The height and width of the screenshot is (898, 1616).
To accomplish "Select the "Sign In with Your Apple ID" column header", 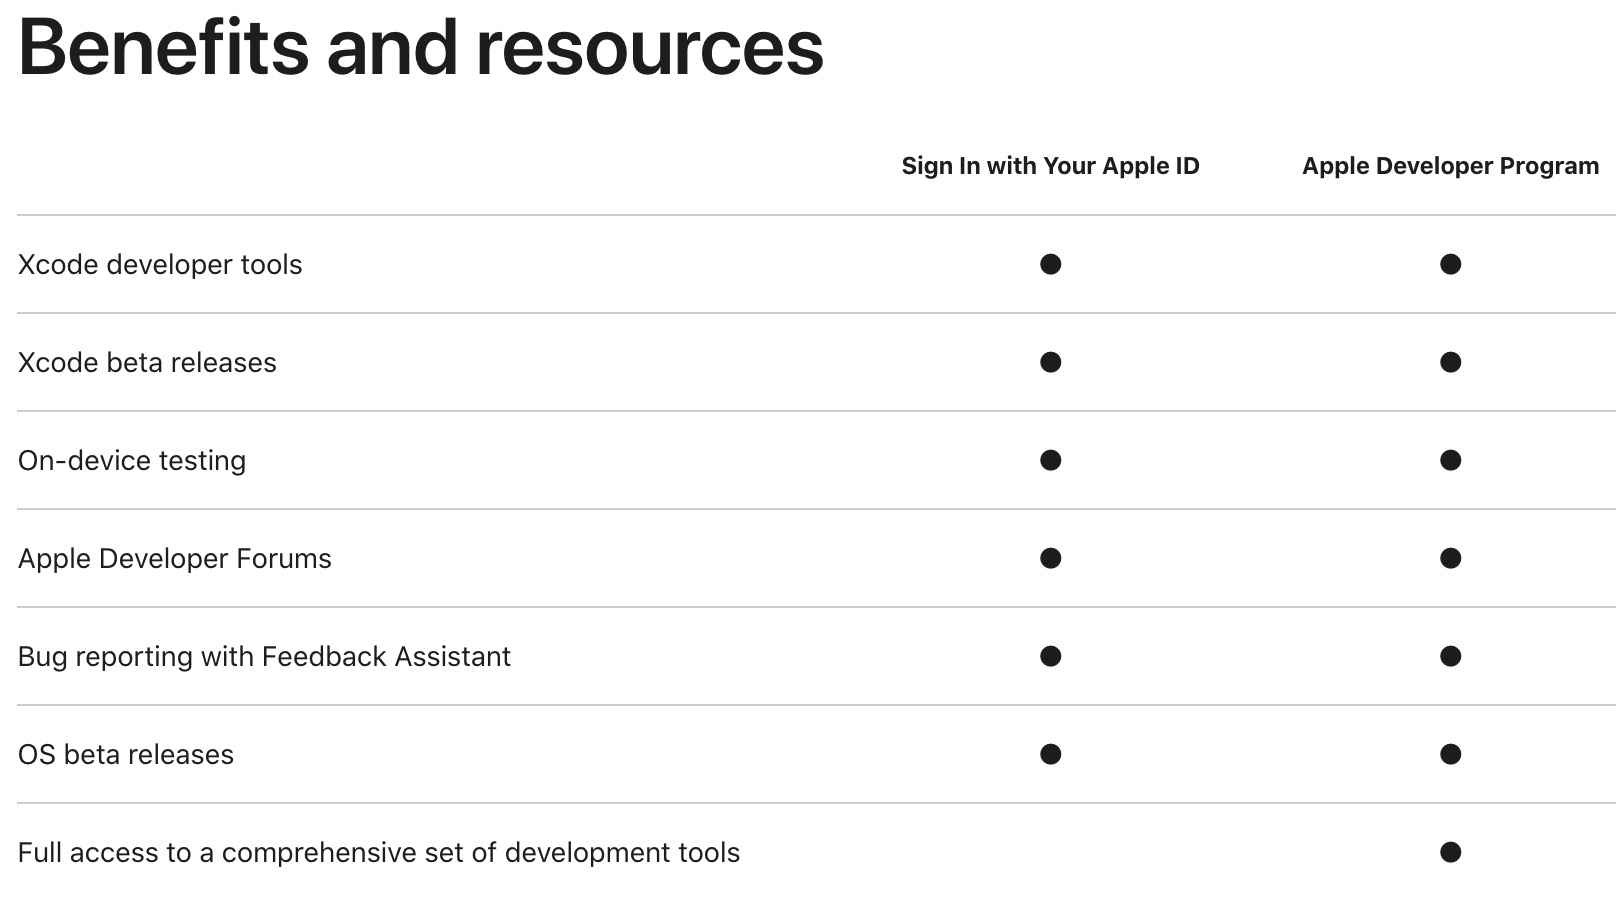I will pyautogui.click(x=1050, y=166).
